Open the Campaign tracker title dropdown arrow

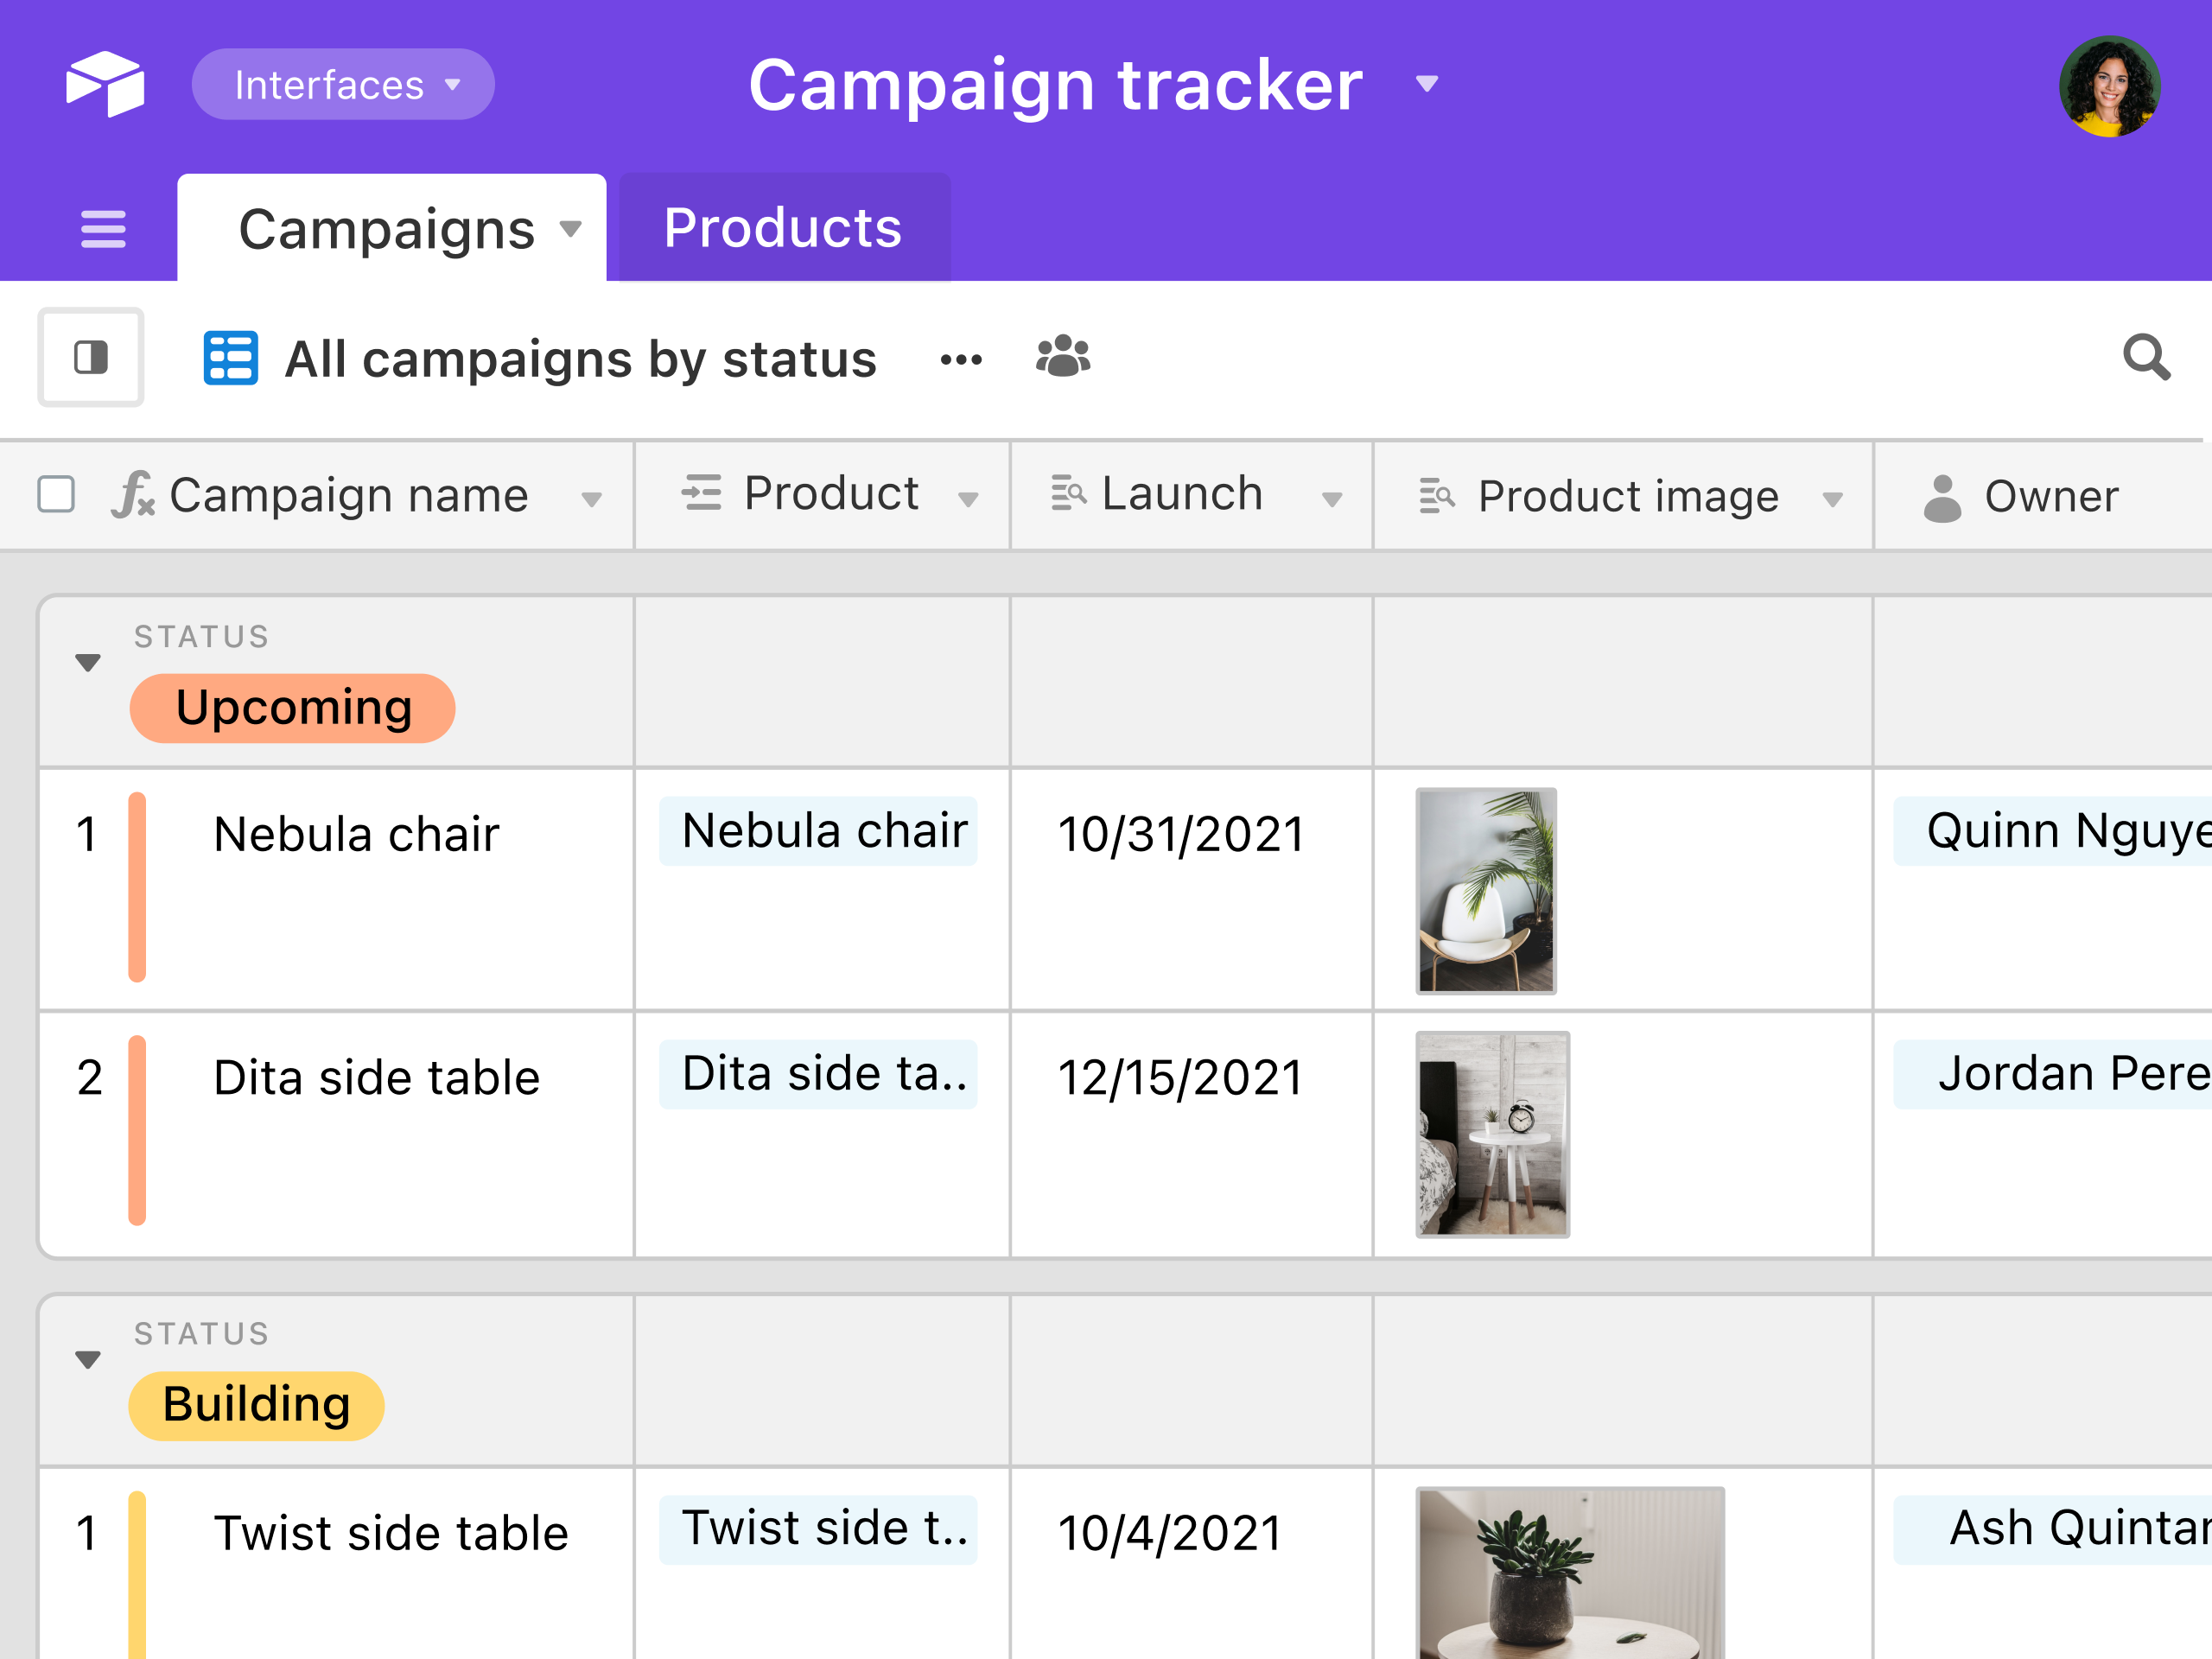(x=1427, y=84)
